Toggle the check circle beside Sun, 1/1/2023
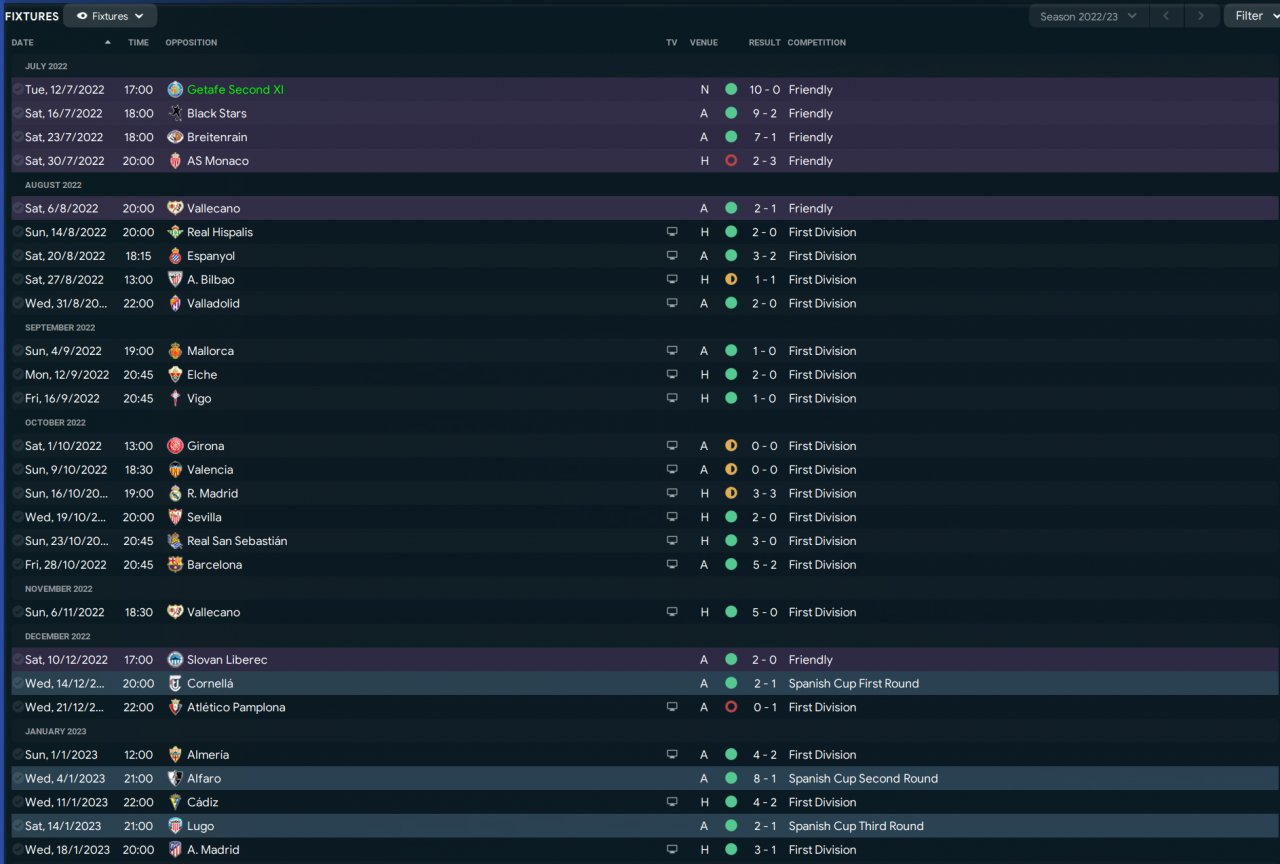Image resolution: width=1280 pixels, height=864 pixels. [18, 755]
